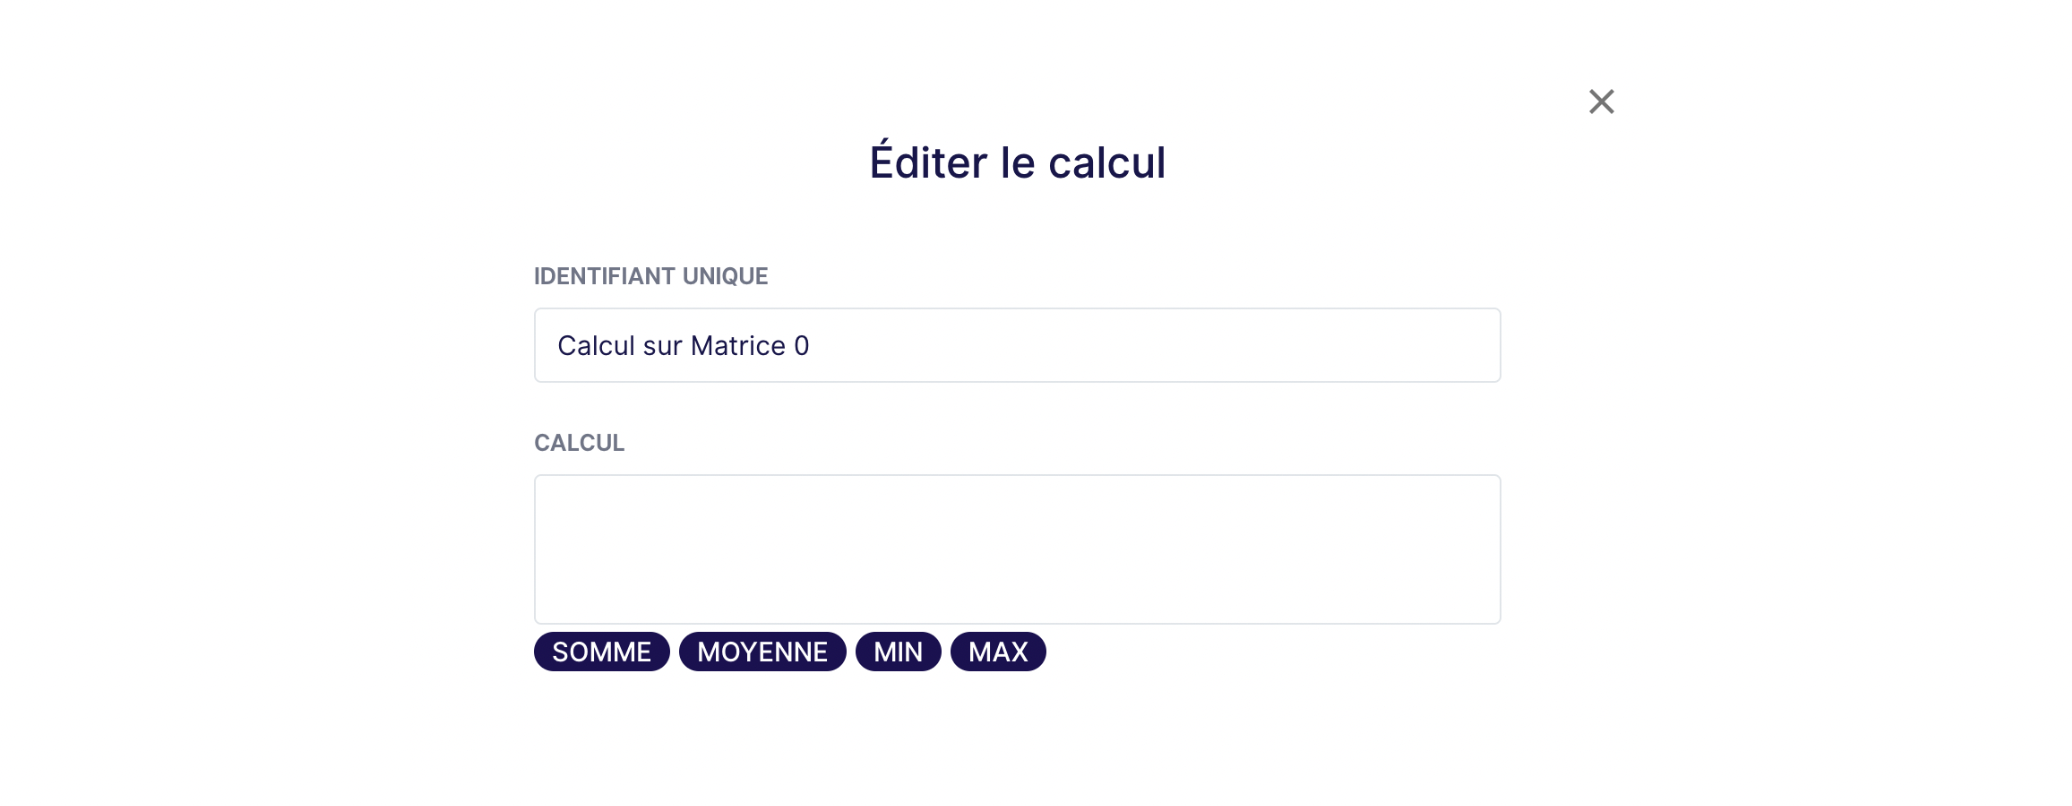
Task: Click the CALCUL field label
Action: pyautogui.click(x=579, y=443)
